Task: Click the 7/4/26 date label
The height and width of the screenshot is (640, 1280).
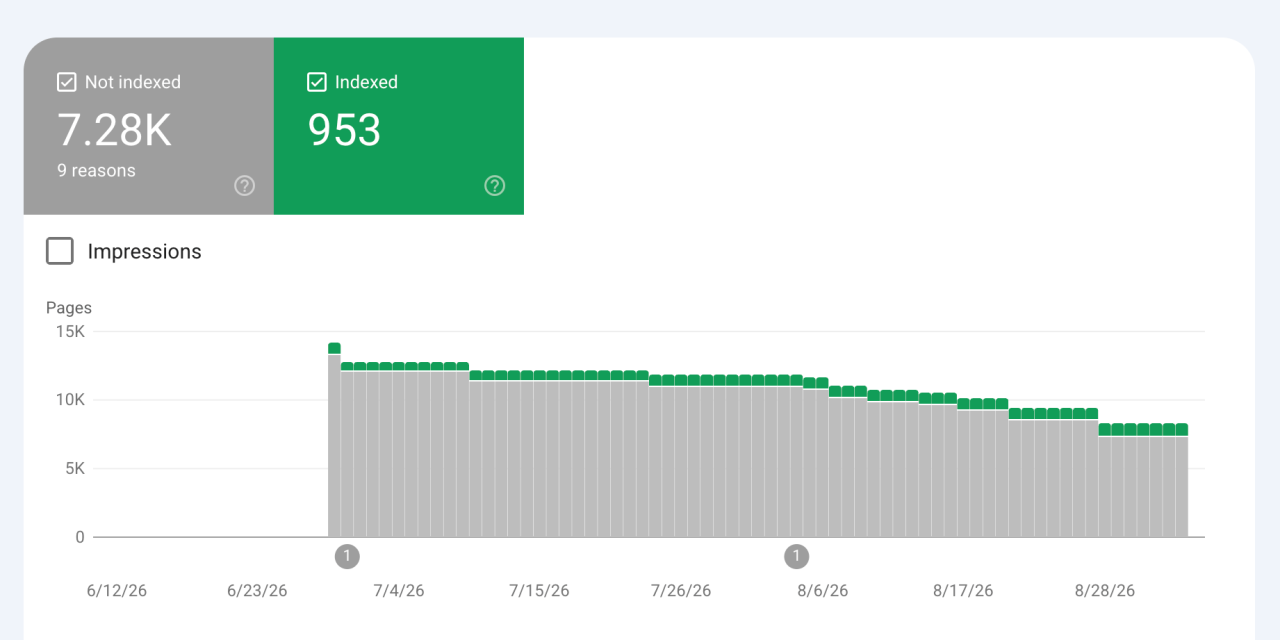Action: pos(399,591)
